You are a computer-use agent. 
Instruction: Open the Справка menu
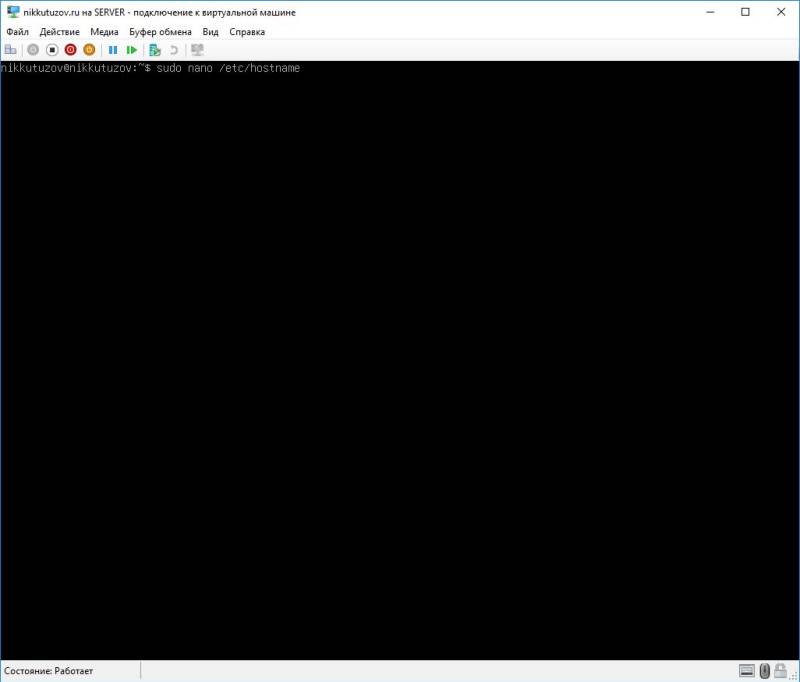pos(245,31)
